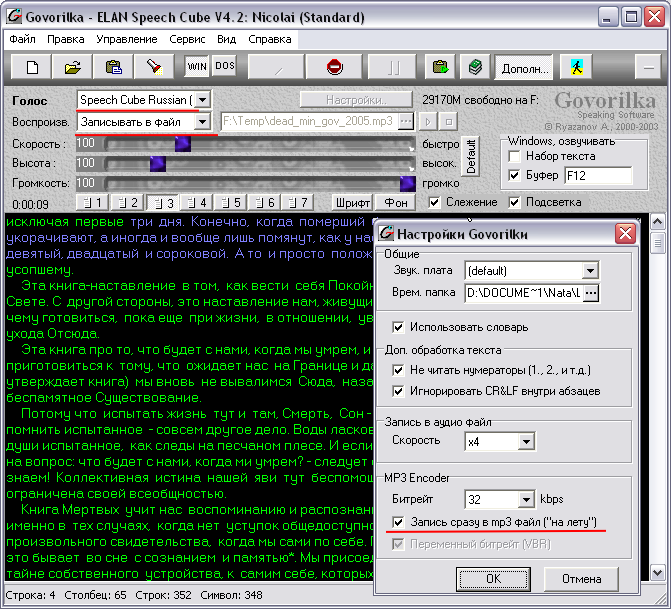The image size is (671, 609).
Task: Open the Фон background button
Action: 395,202
